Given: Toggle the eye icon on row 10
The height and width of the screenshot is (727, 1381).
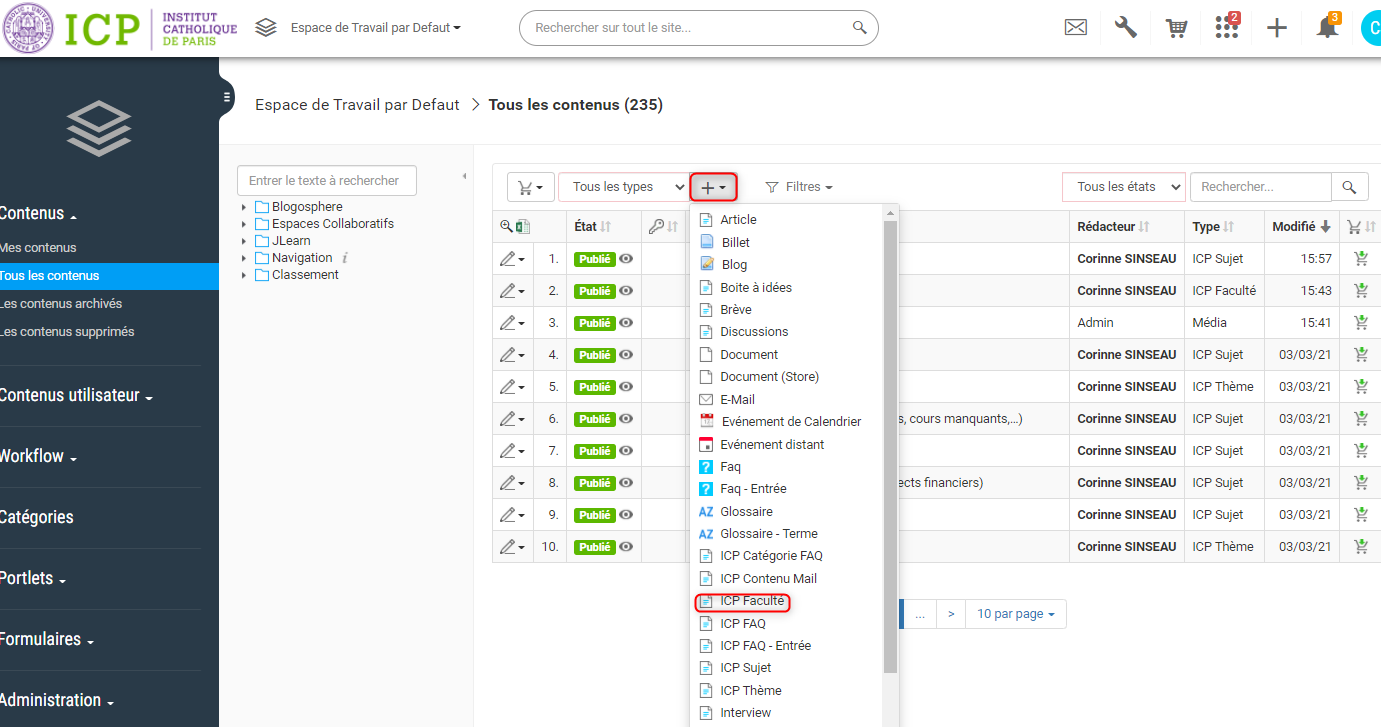Looking at the screenshot, I should 627,547.
